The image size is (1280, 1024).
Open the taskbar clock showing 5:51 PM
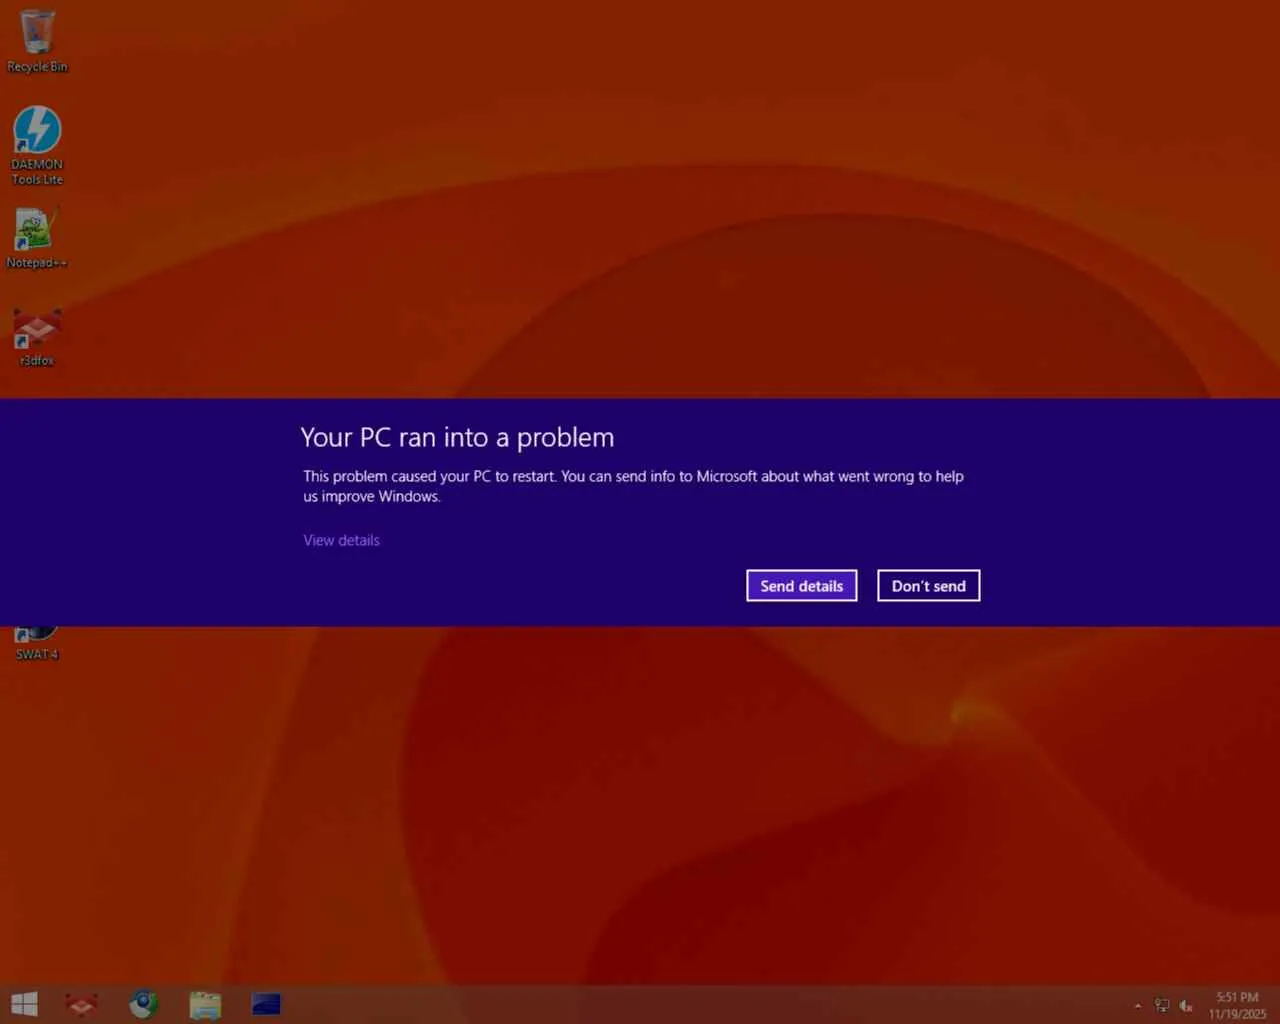coord(1237,1005)
